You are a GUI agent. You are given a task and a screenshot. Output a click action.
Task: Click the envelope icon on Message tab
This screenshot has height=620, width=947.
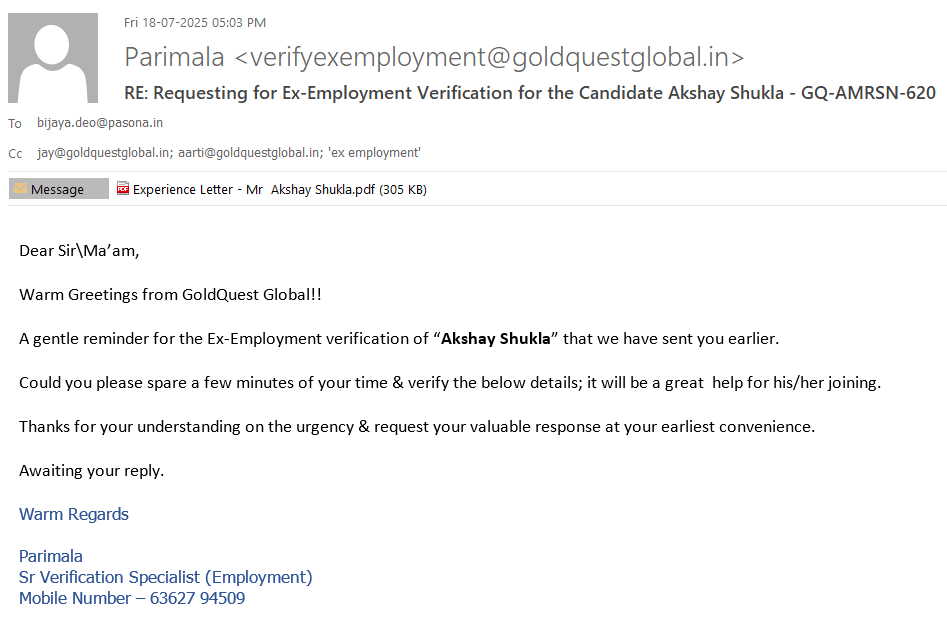point(20,189)
